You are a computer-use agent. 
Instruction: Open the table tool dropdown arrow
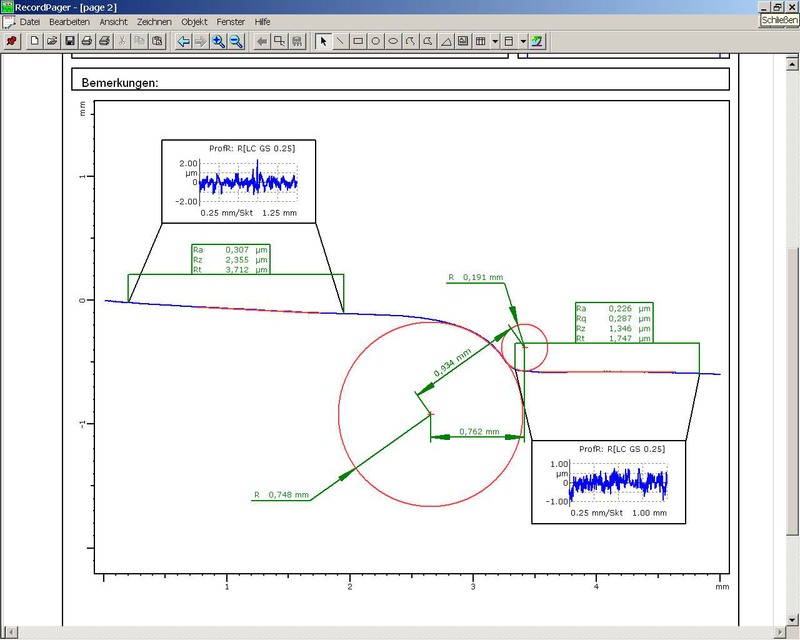click(x=495, y=41)
